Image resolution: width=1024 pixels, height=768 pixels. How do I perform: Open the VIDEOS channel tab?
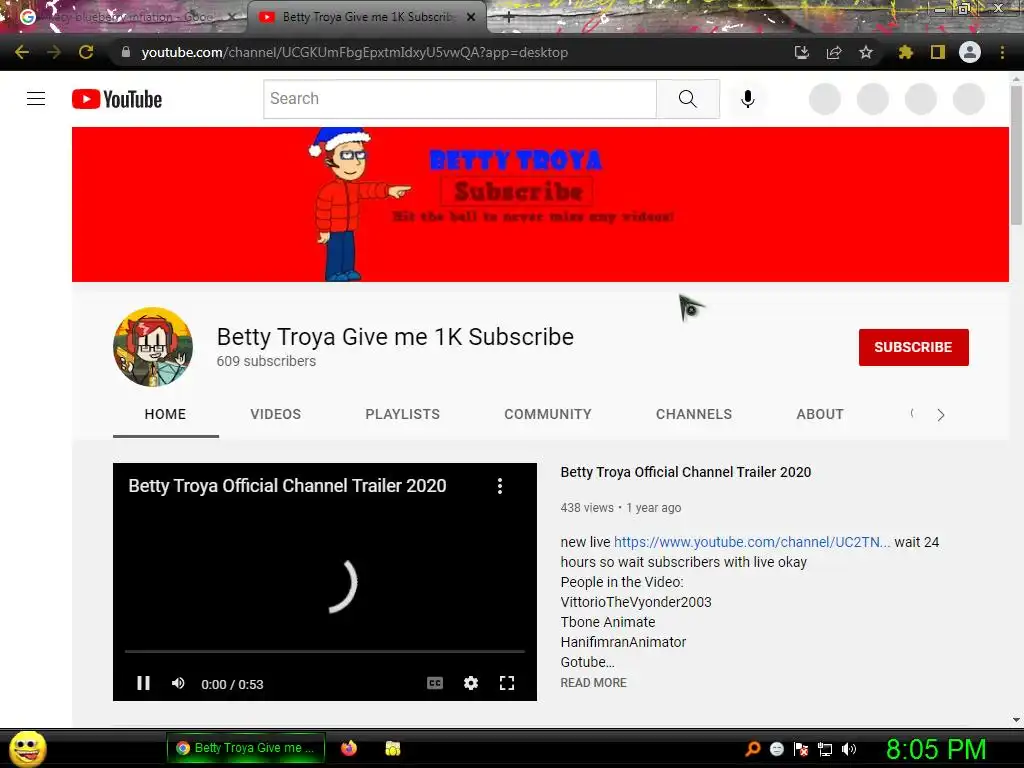[x=276, y=414]
